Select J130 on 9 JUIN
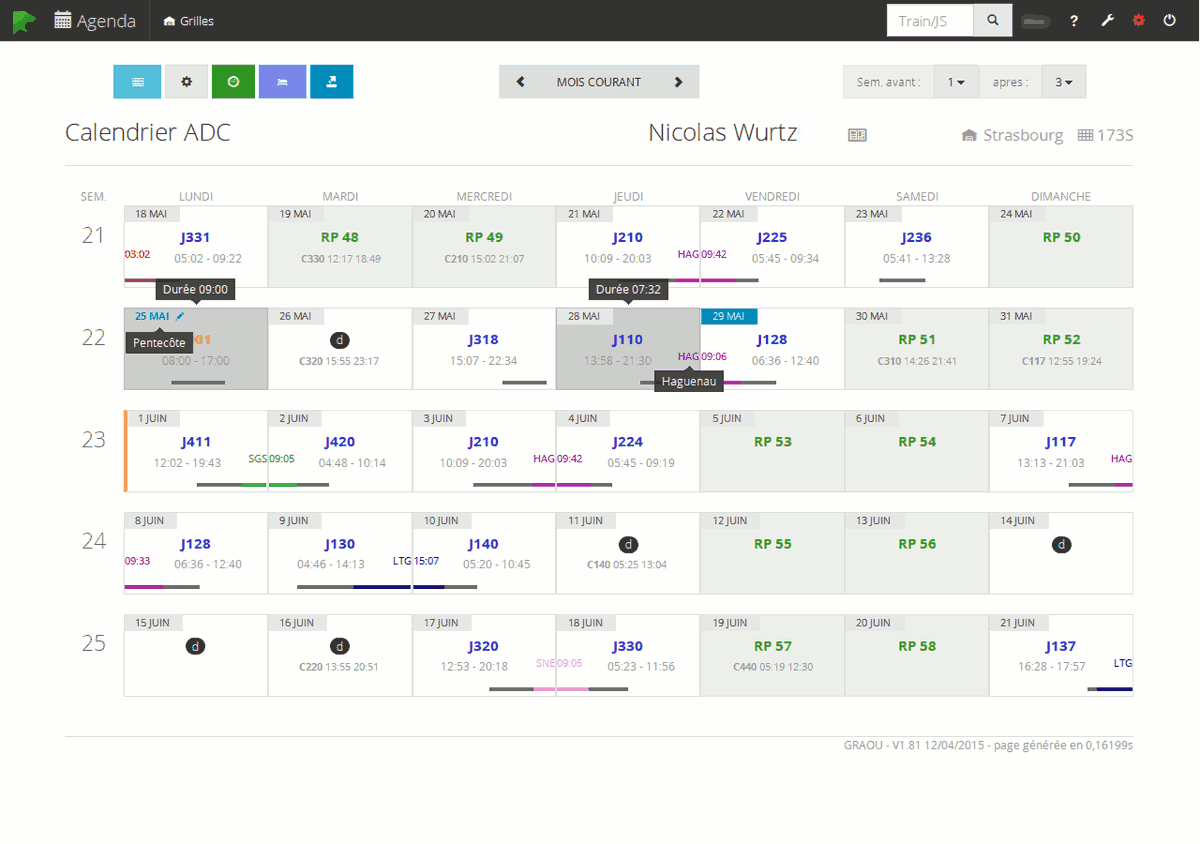This screenshot has width=1200, height=844. 340,544
